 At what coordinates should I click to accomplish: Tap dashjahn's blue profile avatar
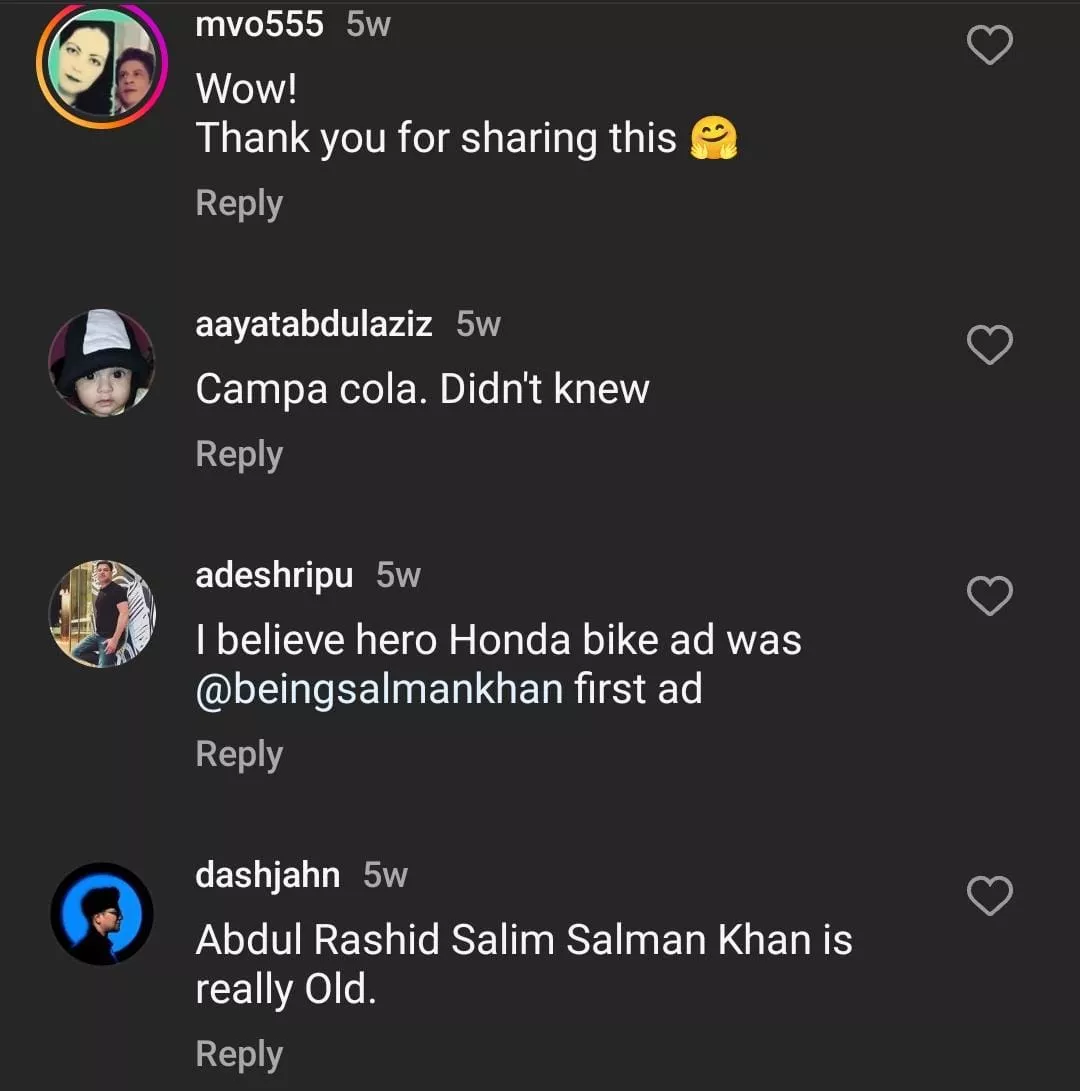pyautogui.click(x=102, y=913)
